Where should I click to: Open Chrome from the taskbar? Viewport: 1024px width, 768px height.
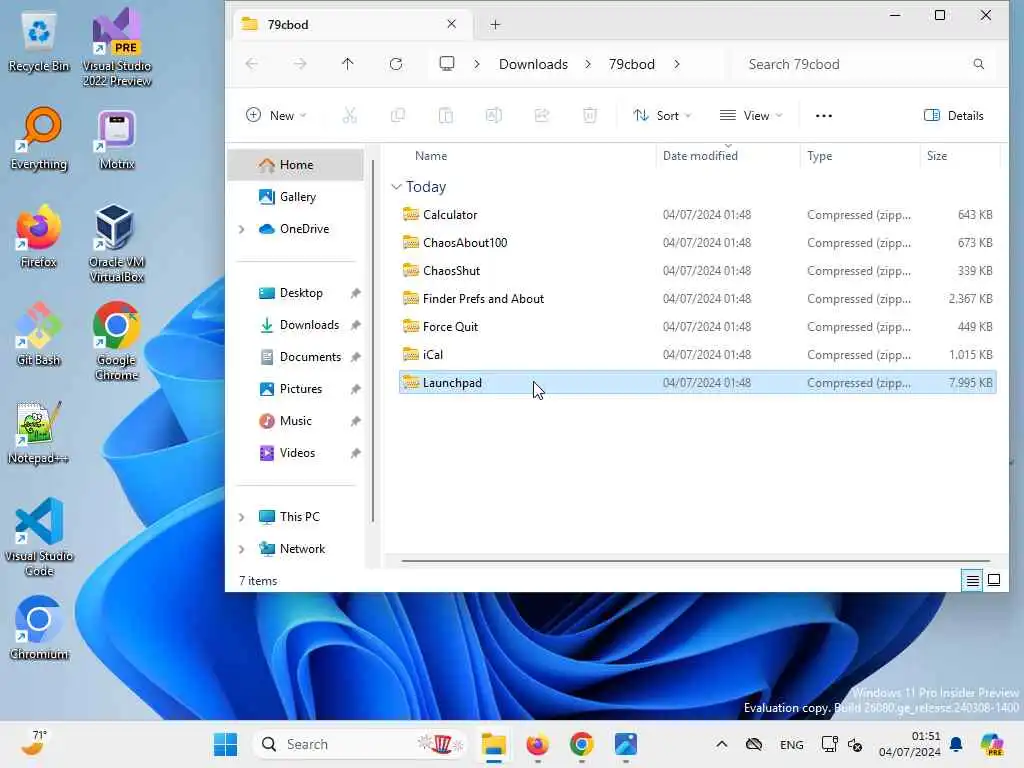tap(581, 744)
